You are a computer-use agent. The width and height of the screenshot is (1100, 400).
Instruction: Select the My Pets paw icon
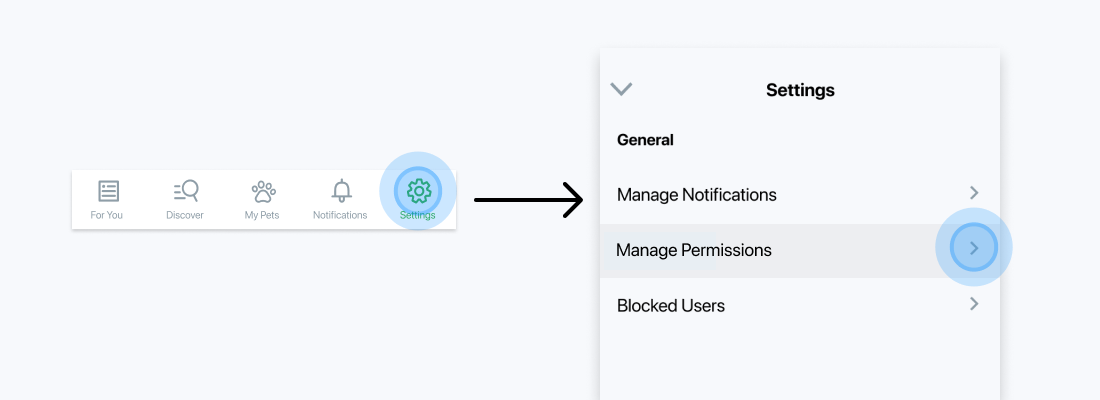262,191
